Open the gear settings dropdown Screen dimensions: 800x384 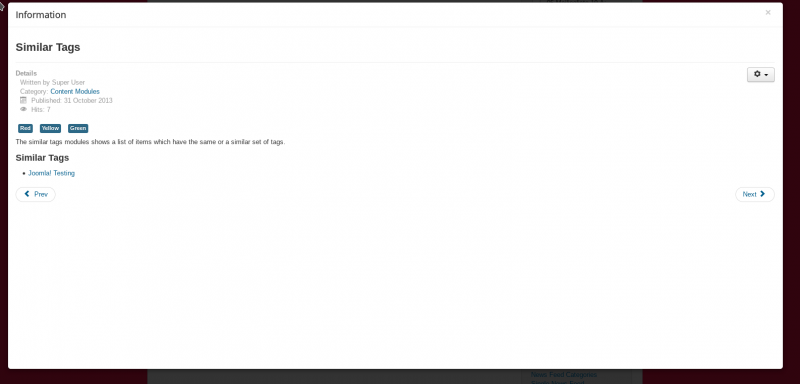click(x=760, y=74)
